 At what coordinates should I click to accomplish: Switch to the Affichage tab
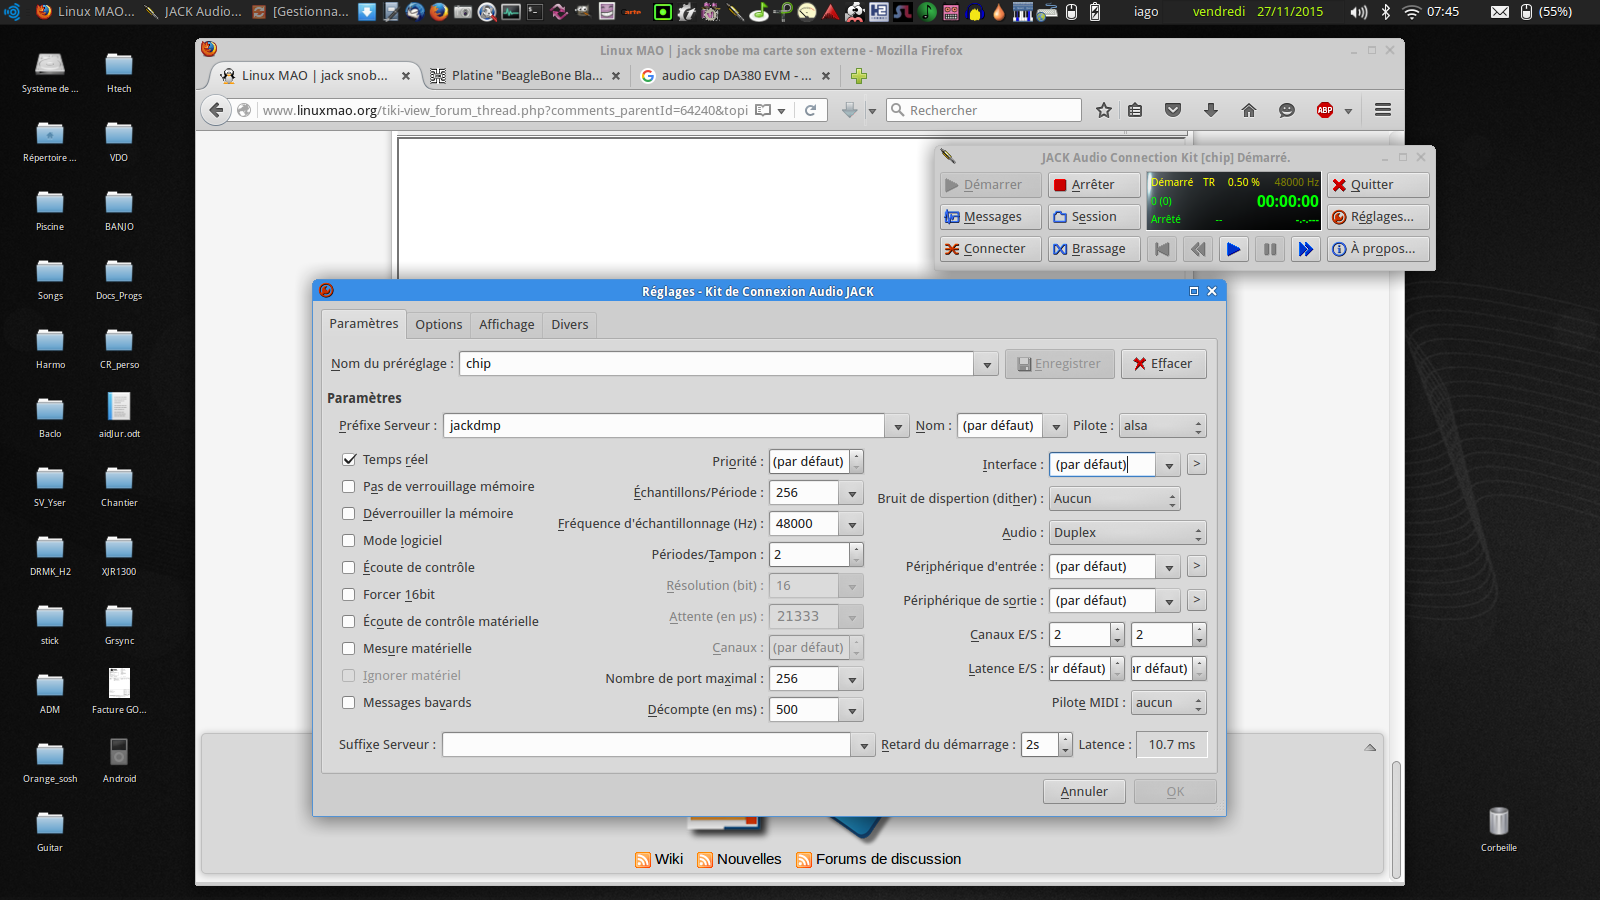506,325
